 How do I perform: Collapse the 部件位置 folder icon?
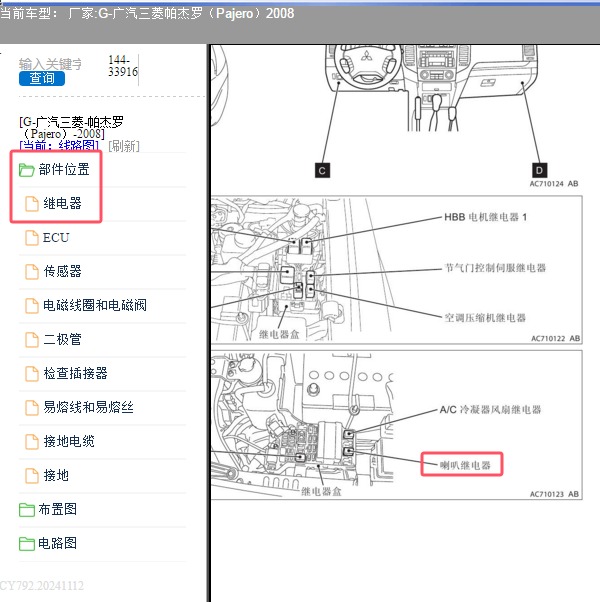[x=26, y=170]
